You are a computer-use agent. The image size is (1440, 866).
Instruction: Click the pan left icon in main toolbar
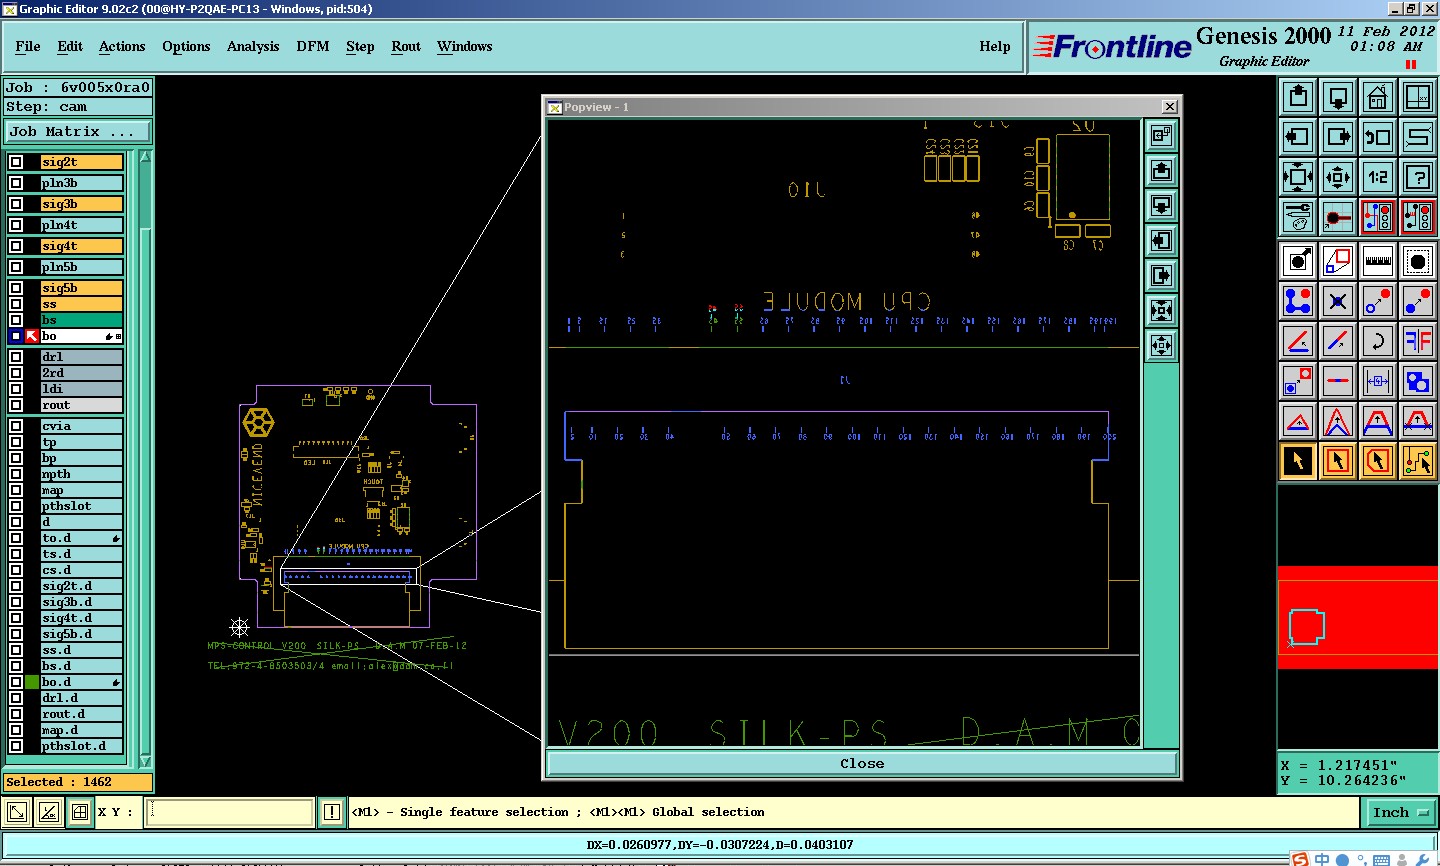pyautogui.click(x=1298, y=137)
